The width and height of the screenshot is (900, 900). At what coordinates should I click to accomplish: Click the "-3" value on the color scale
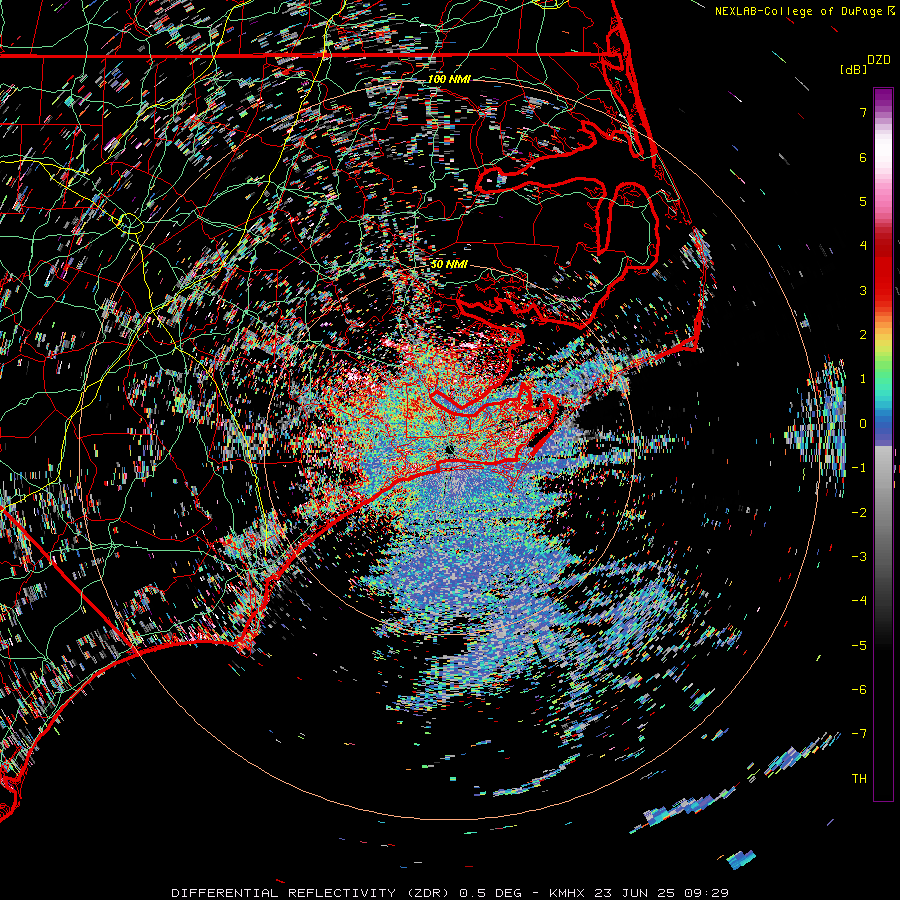[859, 557]
